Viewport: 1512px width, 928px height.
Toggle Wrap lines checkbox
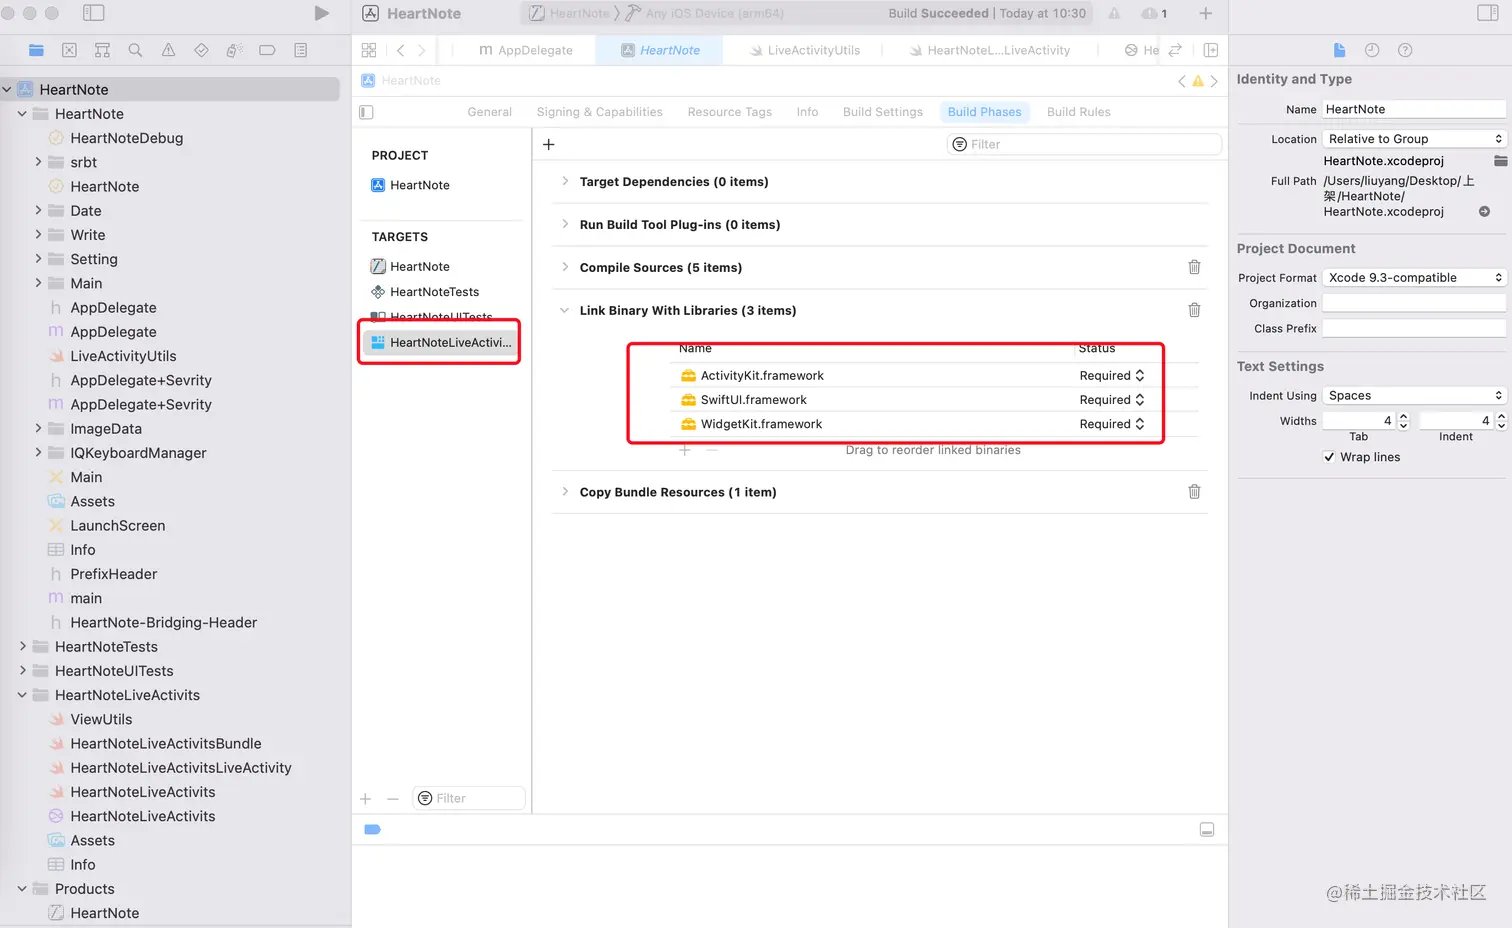1329,457
